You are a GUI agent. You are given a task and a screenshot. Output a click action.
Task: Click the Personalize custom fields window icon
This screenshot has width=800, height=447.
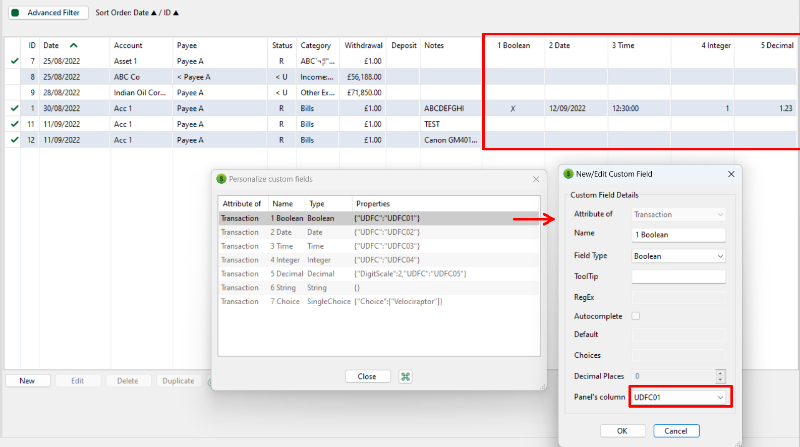221,179
